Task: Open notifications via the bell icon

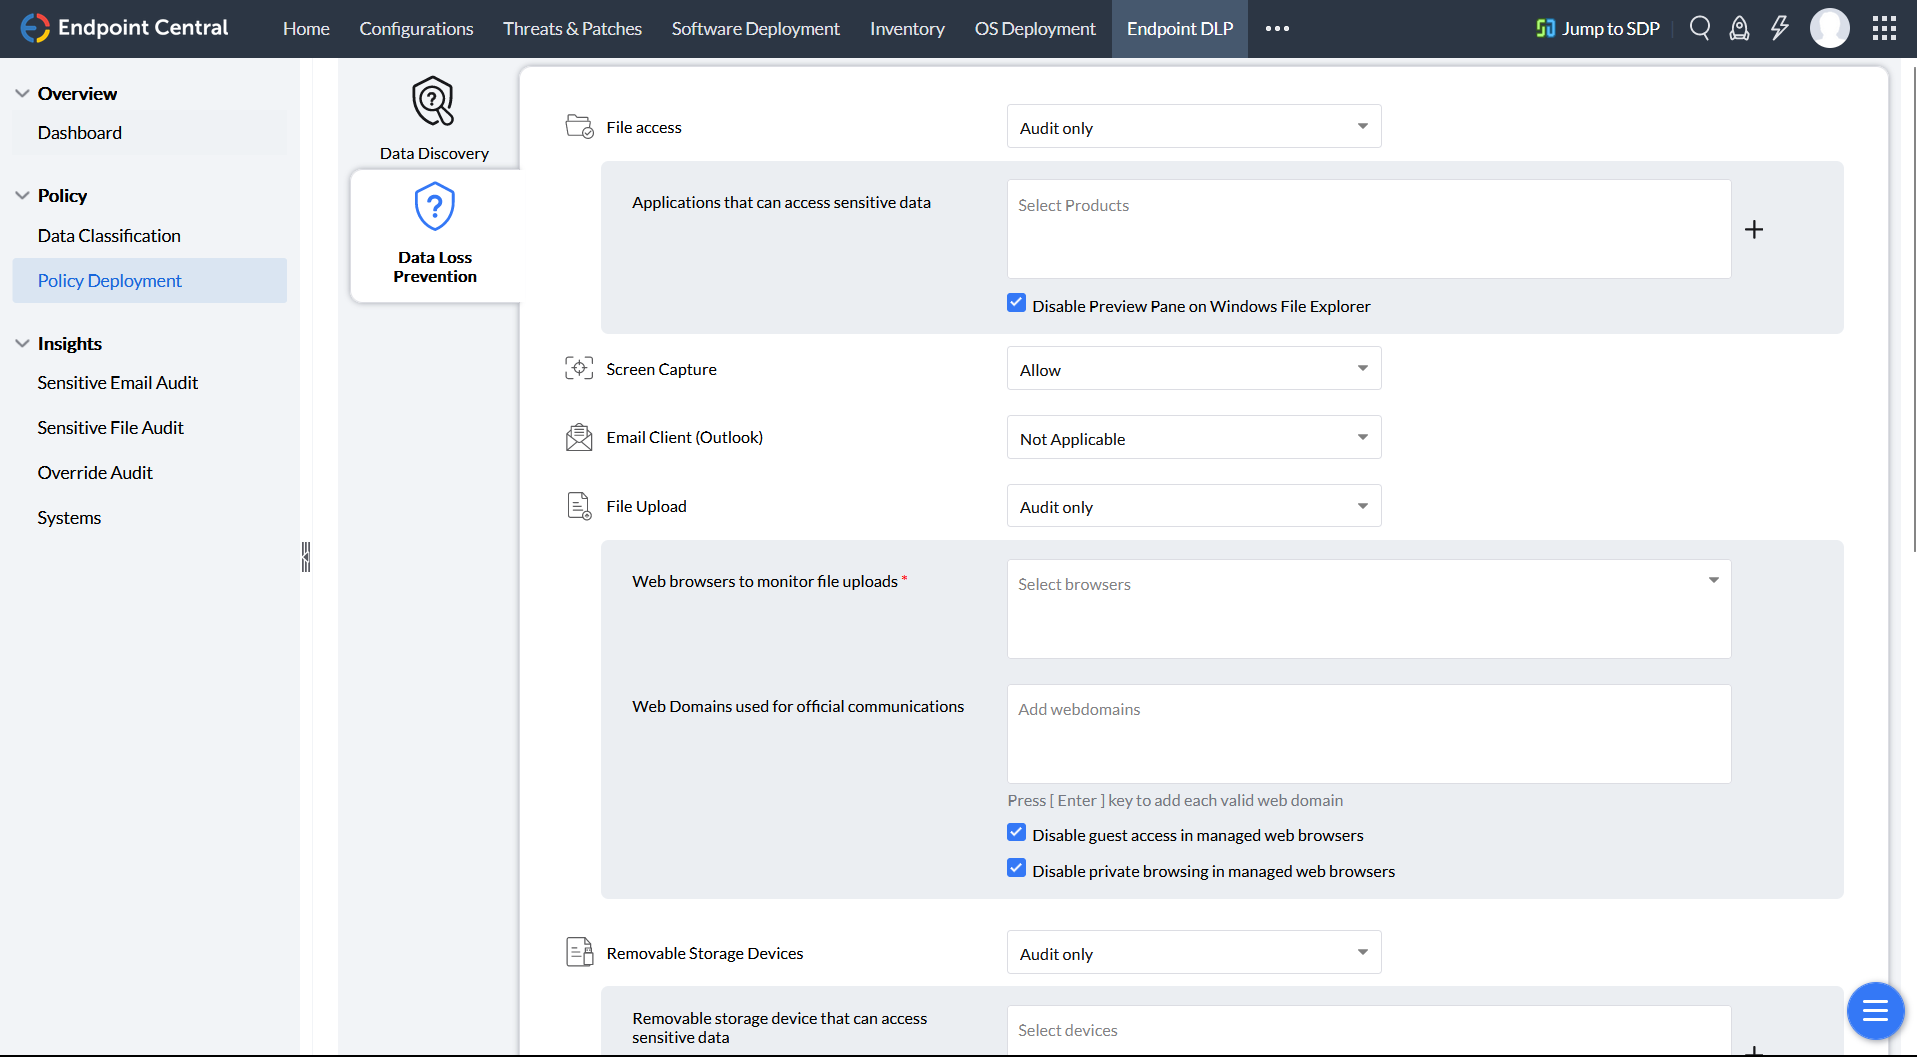Action: coord(1739,28)
